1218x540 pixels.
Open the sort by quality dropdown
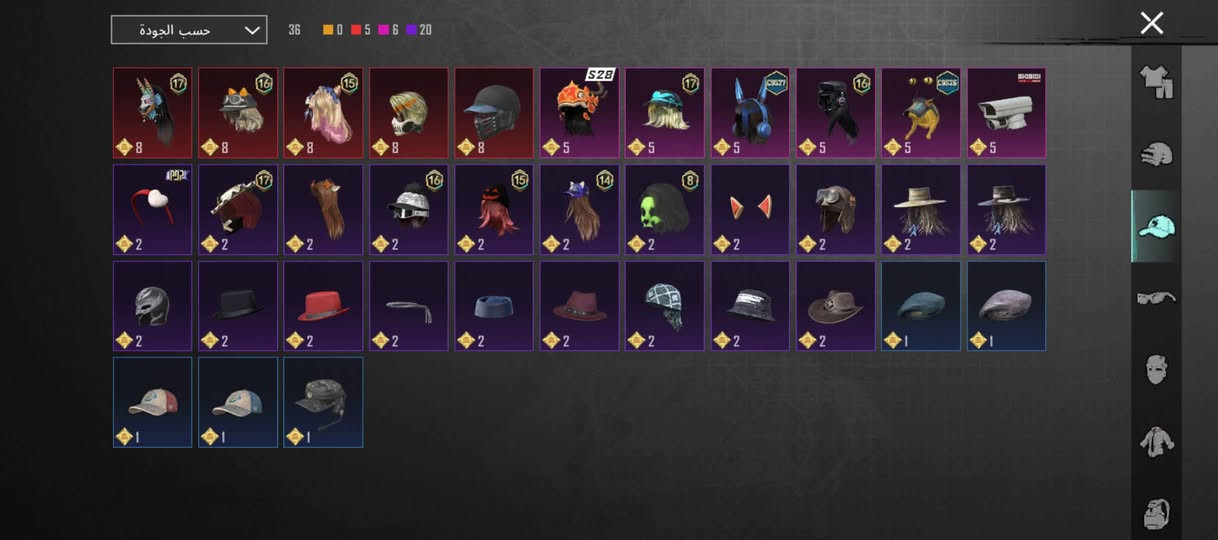pos(189,30)
